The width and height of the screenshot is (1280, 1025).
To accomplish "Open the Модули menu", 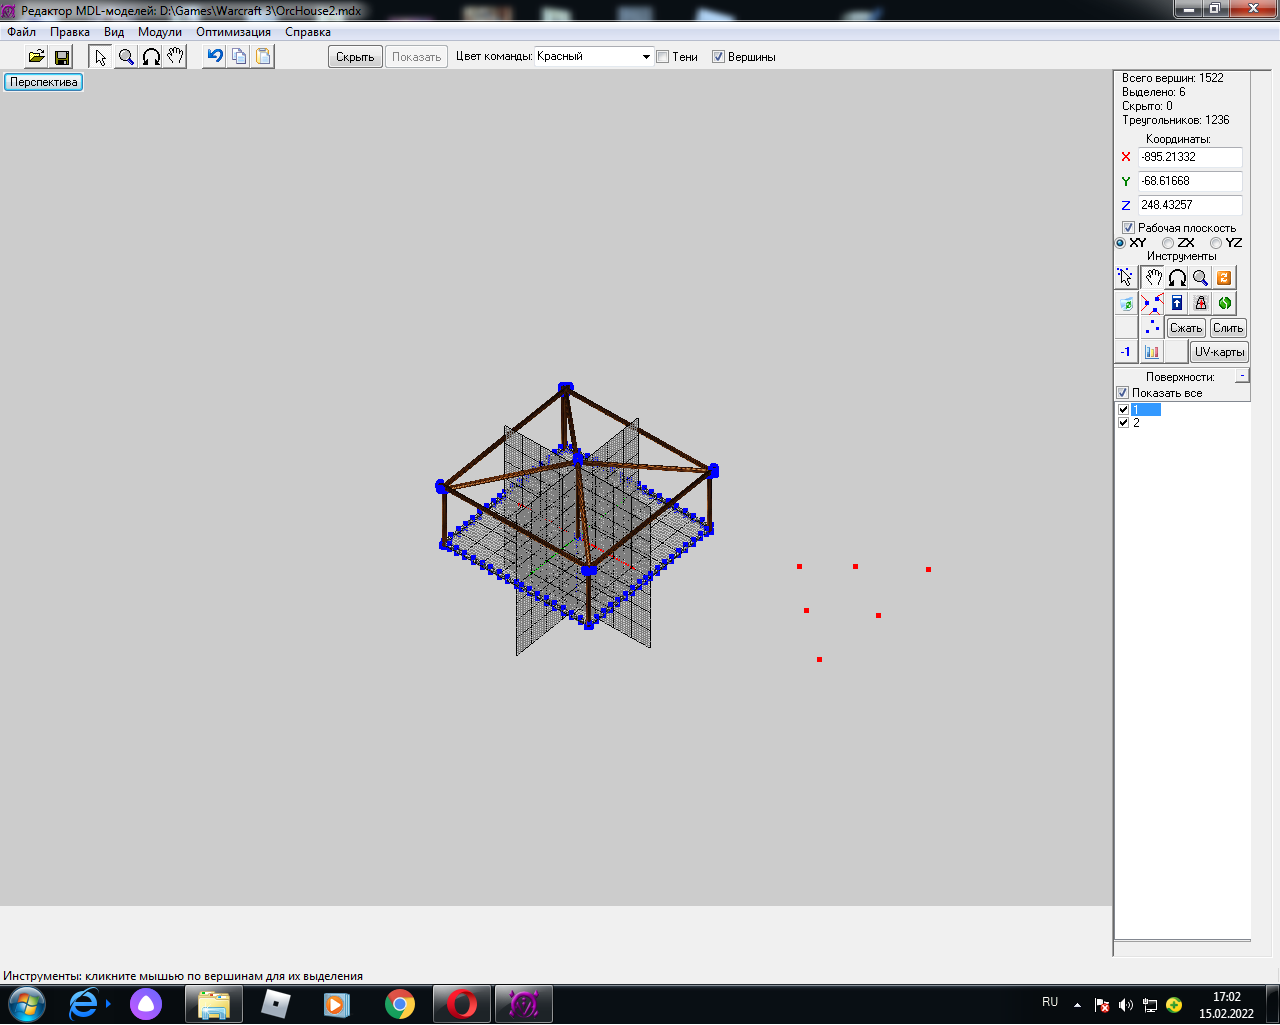I will [160, 32].
